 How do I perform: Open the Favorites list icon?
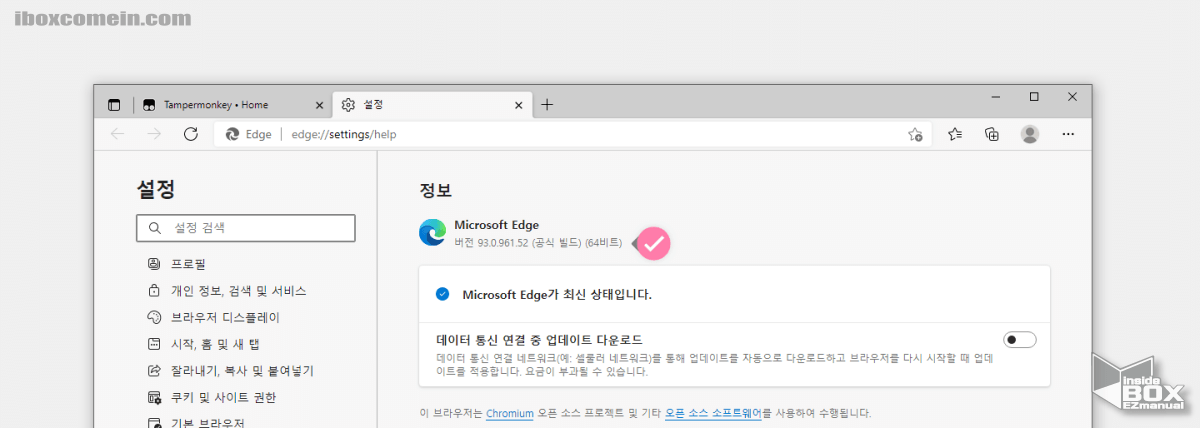coord(955,134)
